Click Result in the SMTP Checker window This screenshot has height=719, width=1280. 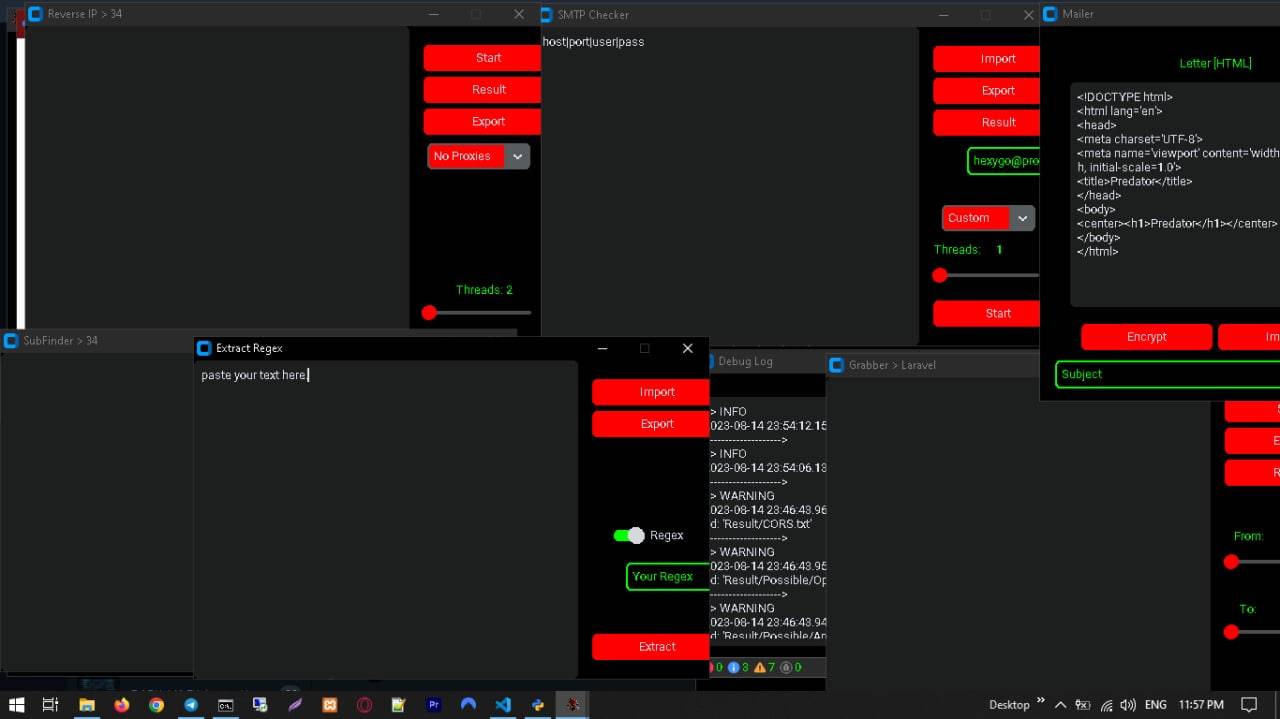pos(986,123)
